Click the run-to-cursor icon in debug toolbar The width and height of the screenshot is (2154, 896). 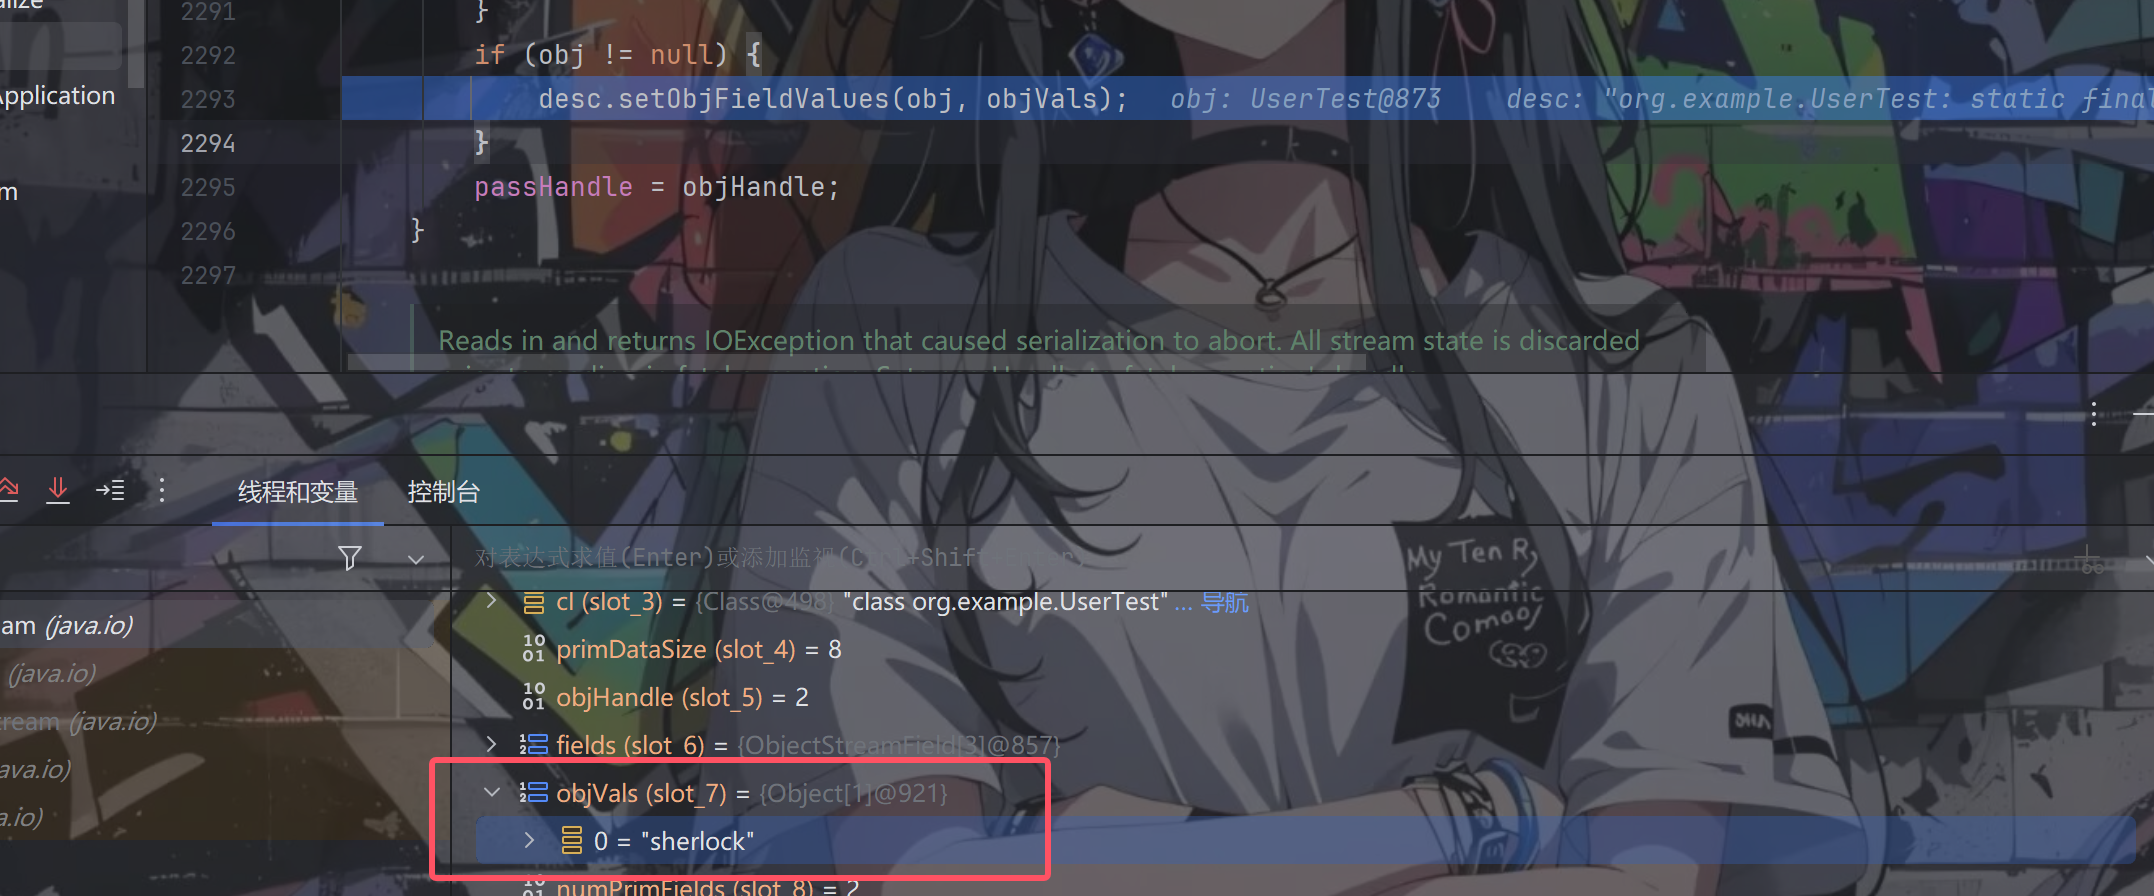point(110,490)
